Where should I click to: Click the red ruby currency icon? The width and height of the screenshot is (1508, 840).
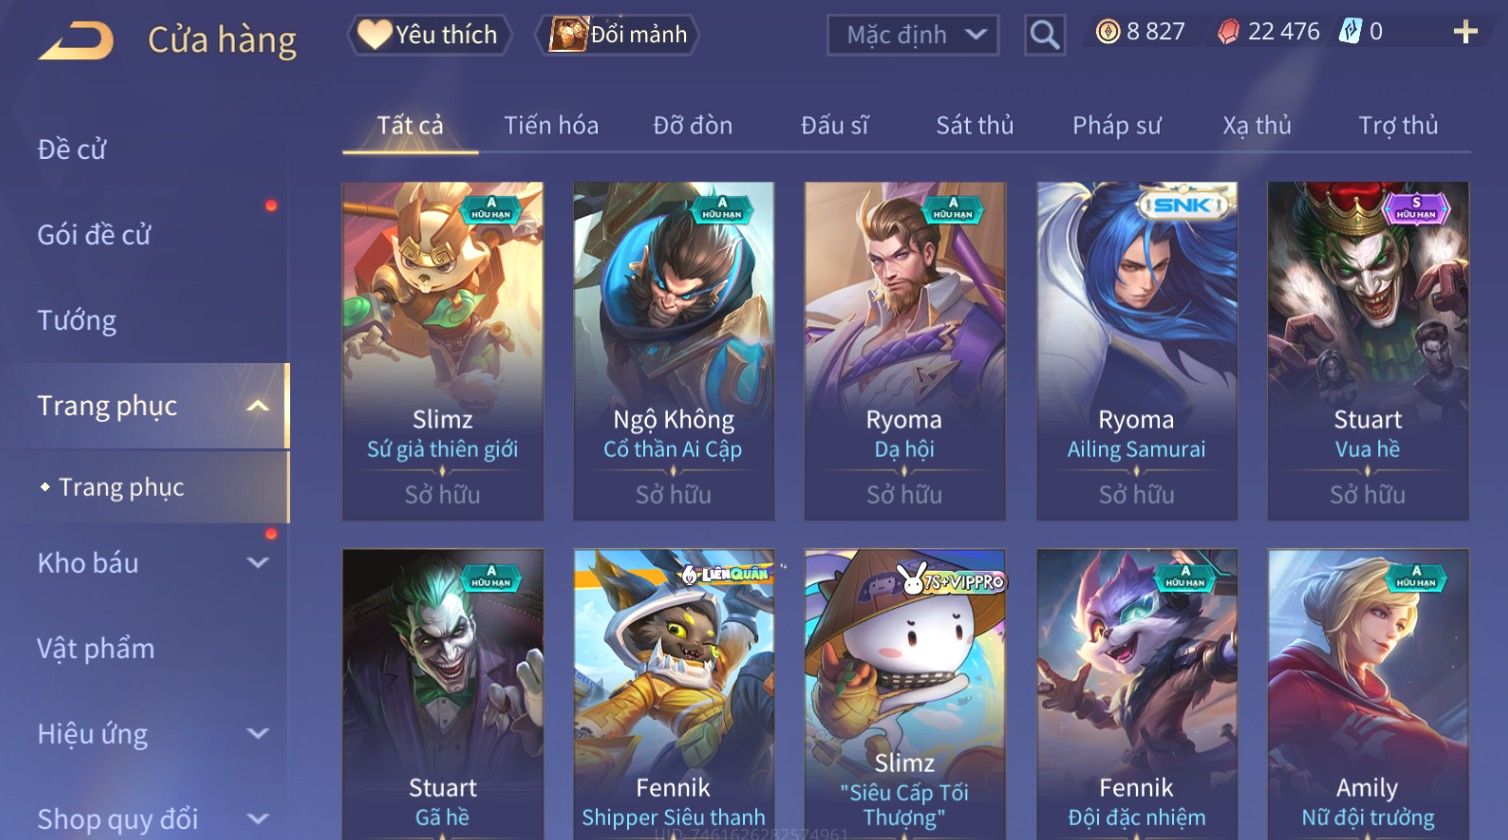click(x=1228, y=33)
